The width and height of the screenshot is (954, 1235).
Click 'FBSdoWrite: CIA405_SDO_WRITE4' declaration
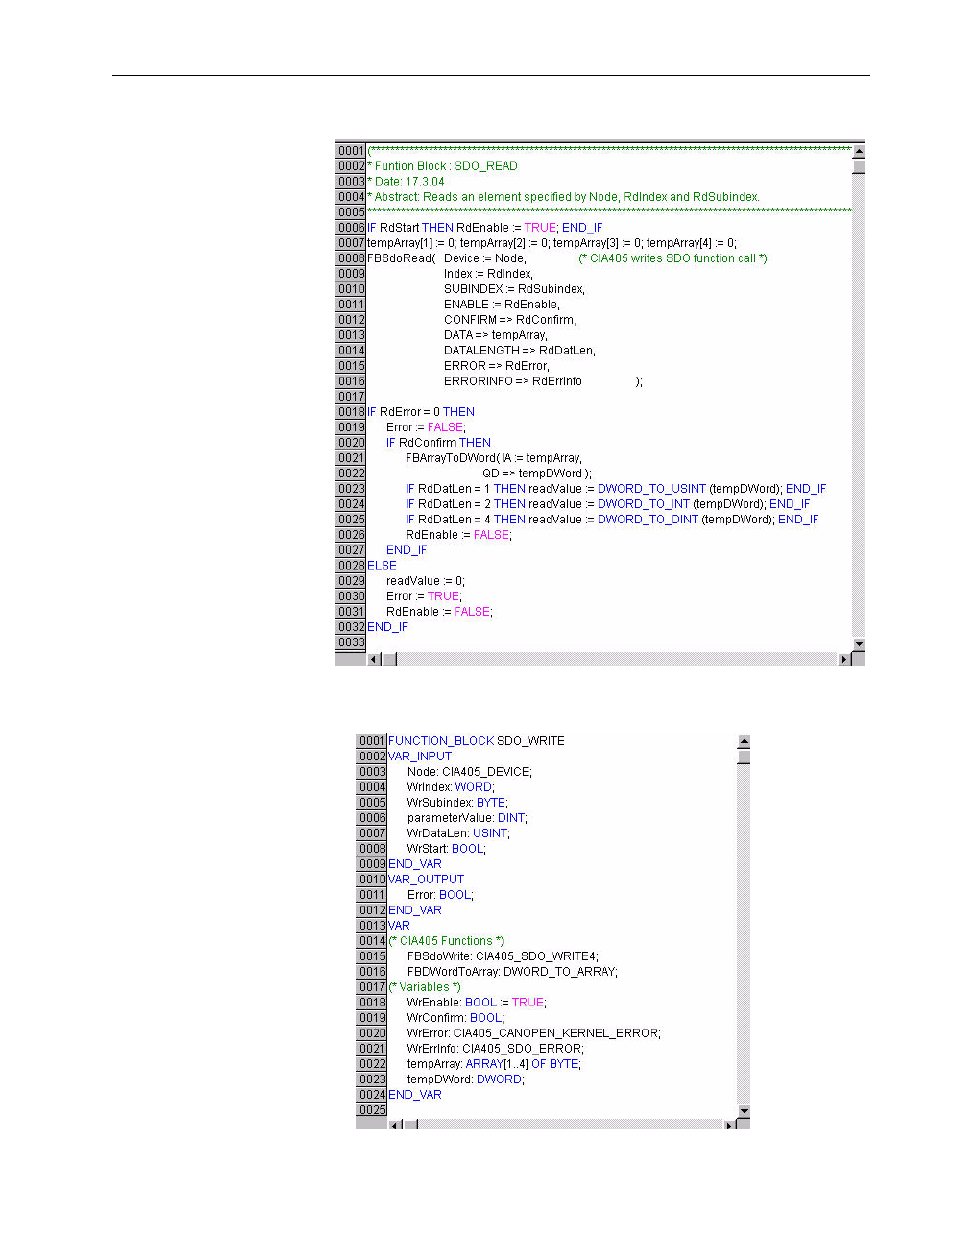pos(503,957)
